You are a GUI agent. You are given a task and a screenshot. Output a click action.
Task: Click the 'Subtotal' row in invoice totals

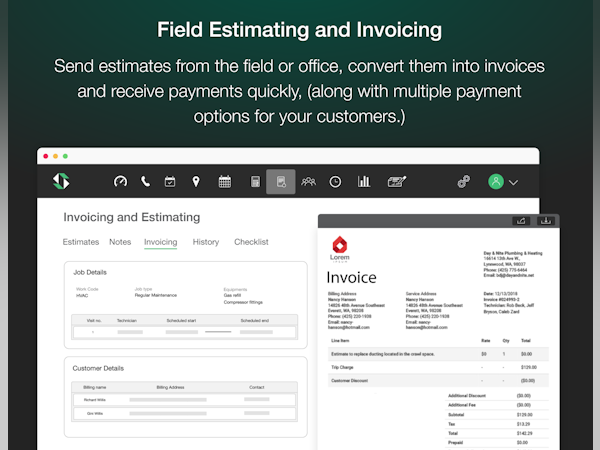(497, 414)
